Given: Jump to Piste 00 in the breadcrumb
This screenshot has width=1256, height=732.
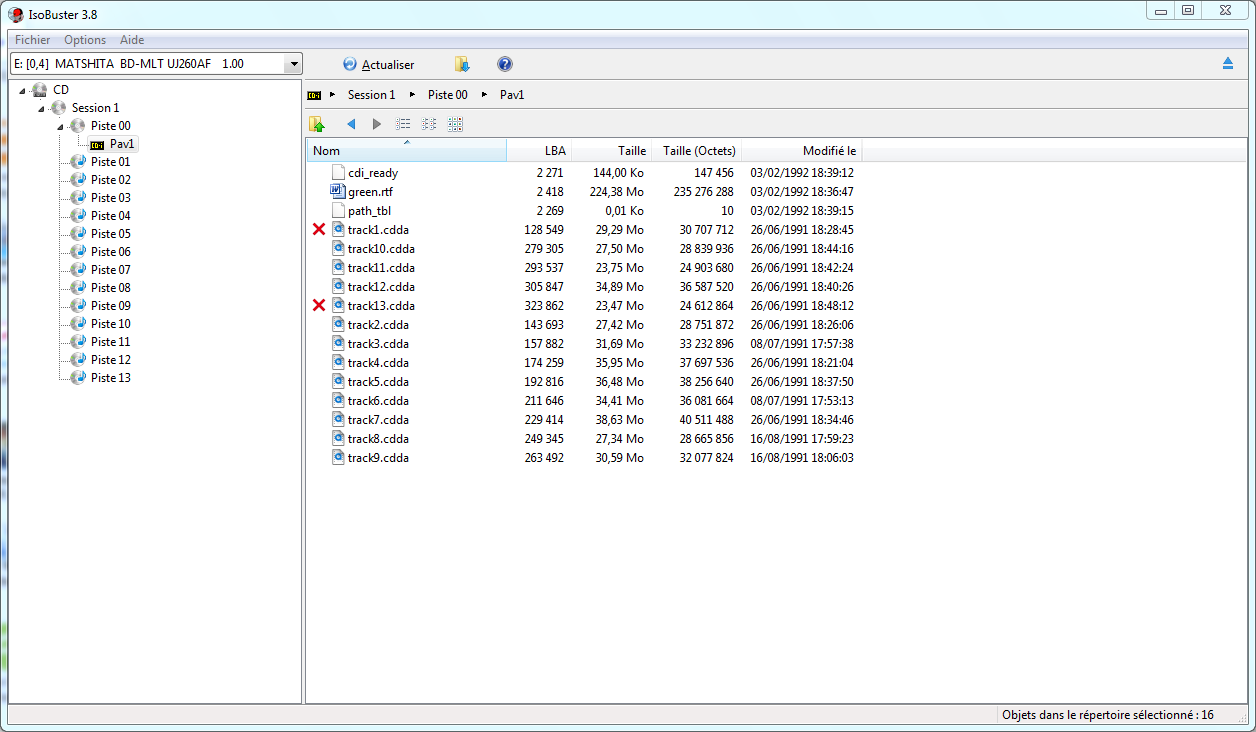Looking at the screenshot, I should (448, 95).
